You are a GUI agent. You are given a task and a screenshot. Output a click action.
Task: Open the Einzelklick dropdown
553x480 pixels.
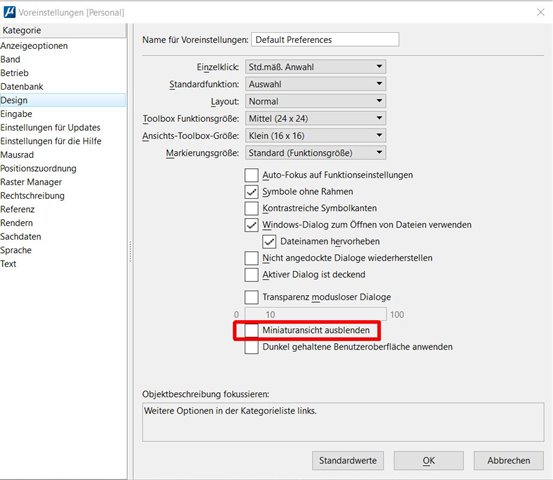(x=315, y=67)
